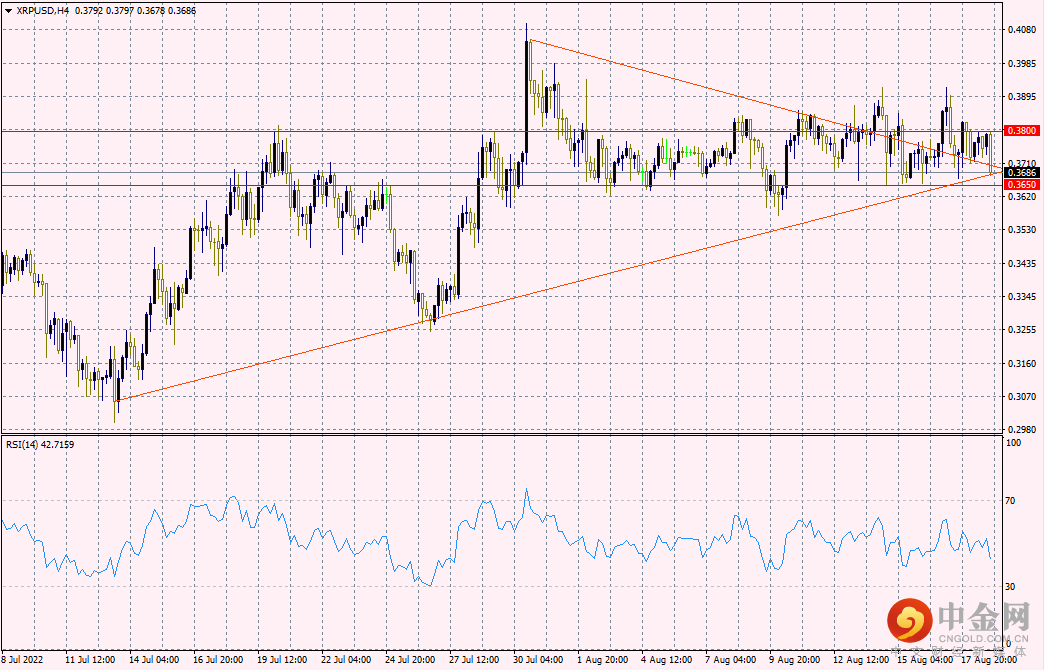
Task: Click the current price tag 0.3686
Action: (1021, 172)
